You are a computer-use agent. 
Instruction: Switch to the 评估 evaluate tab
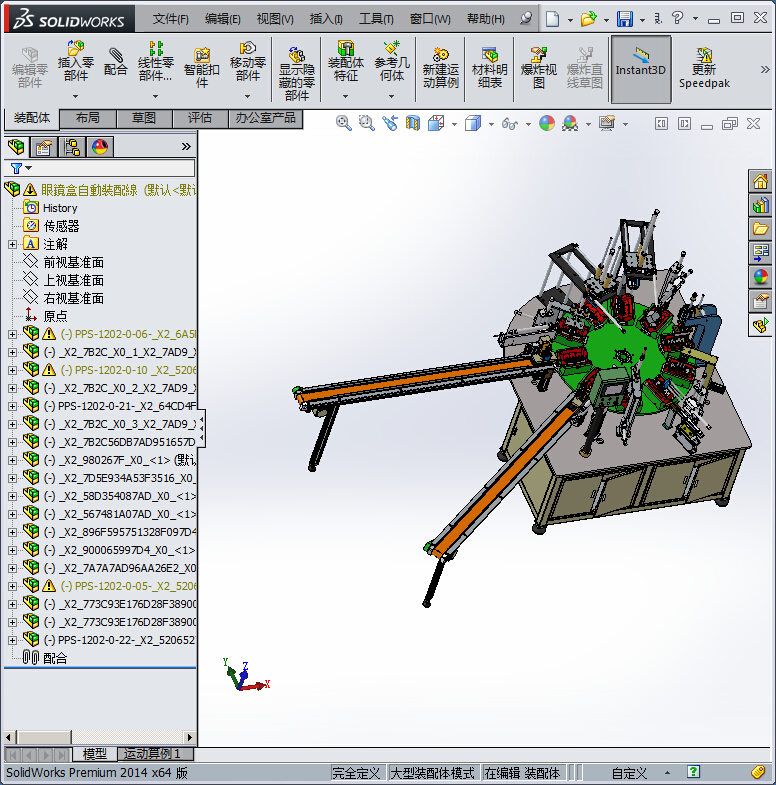pos(200,118)
